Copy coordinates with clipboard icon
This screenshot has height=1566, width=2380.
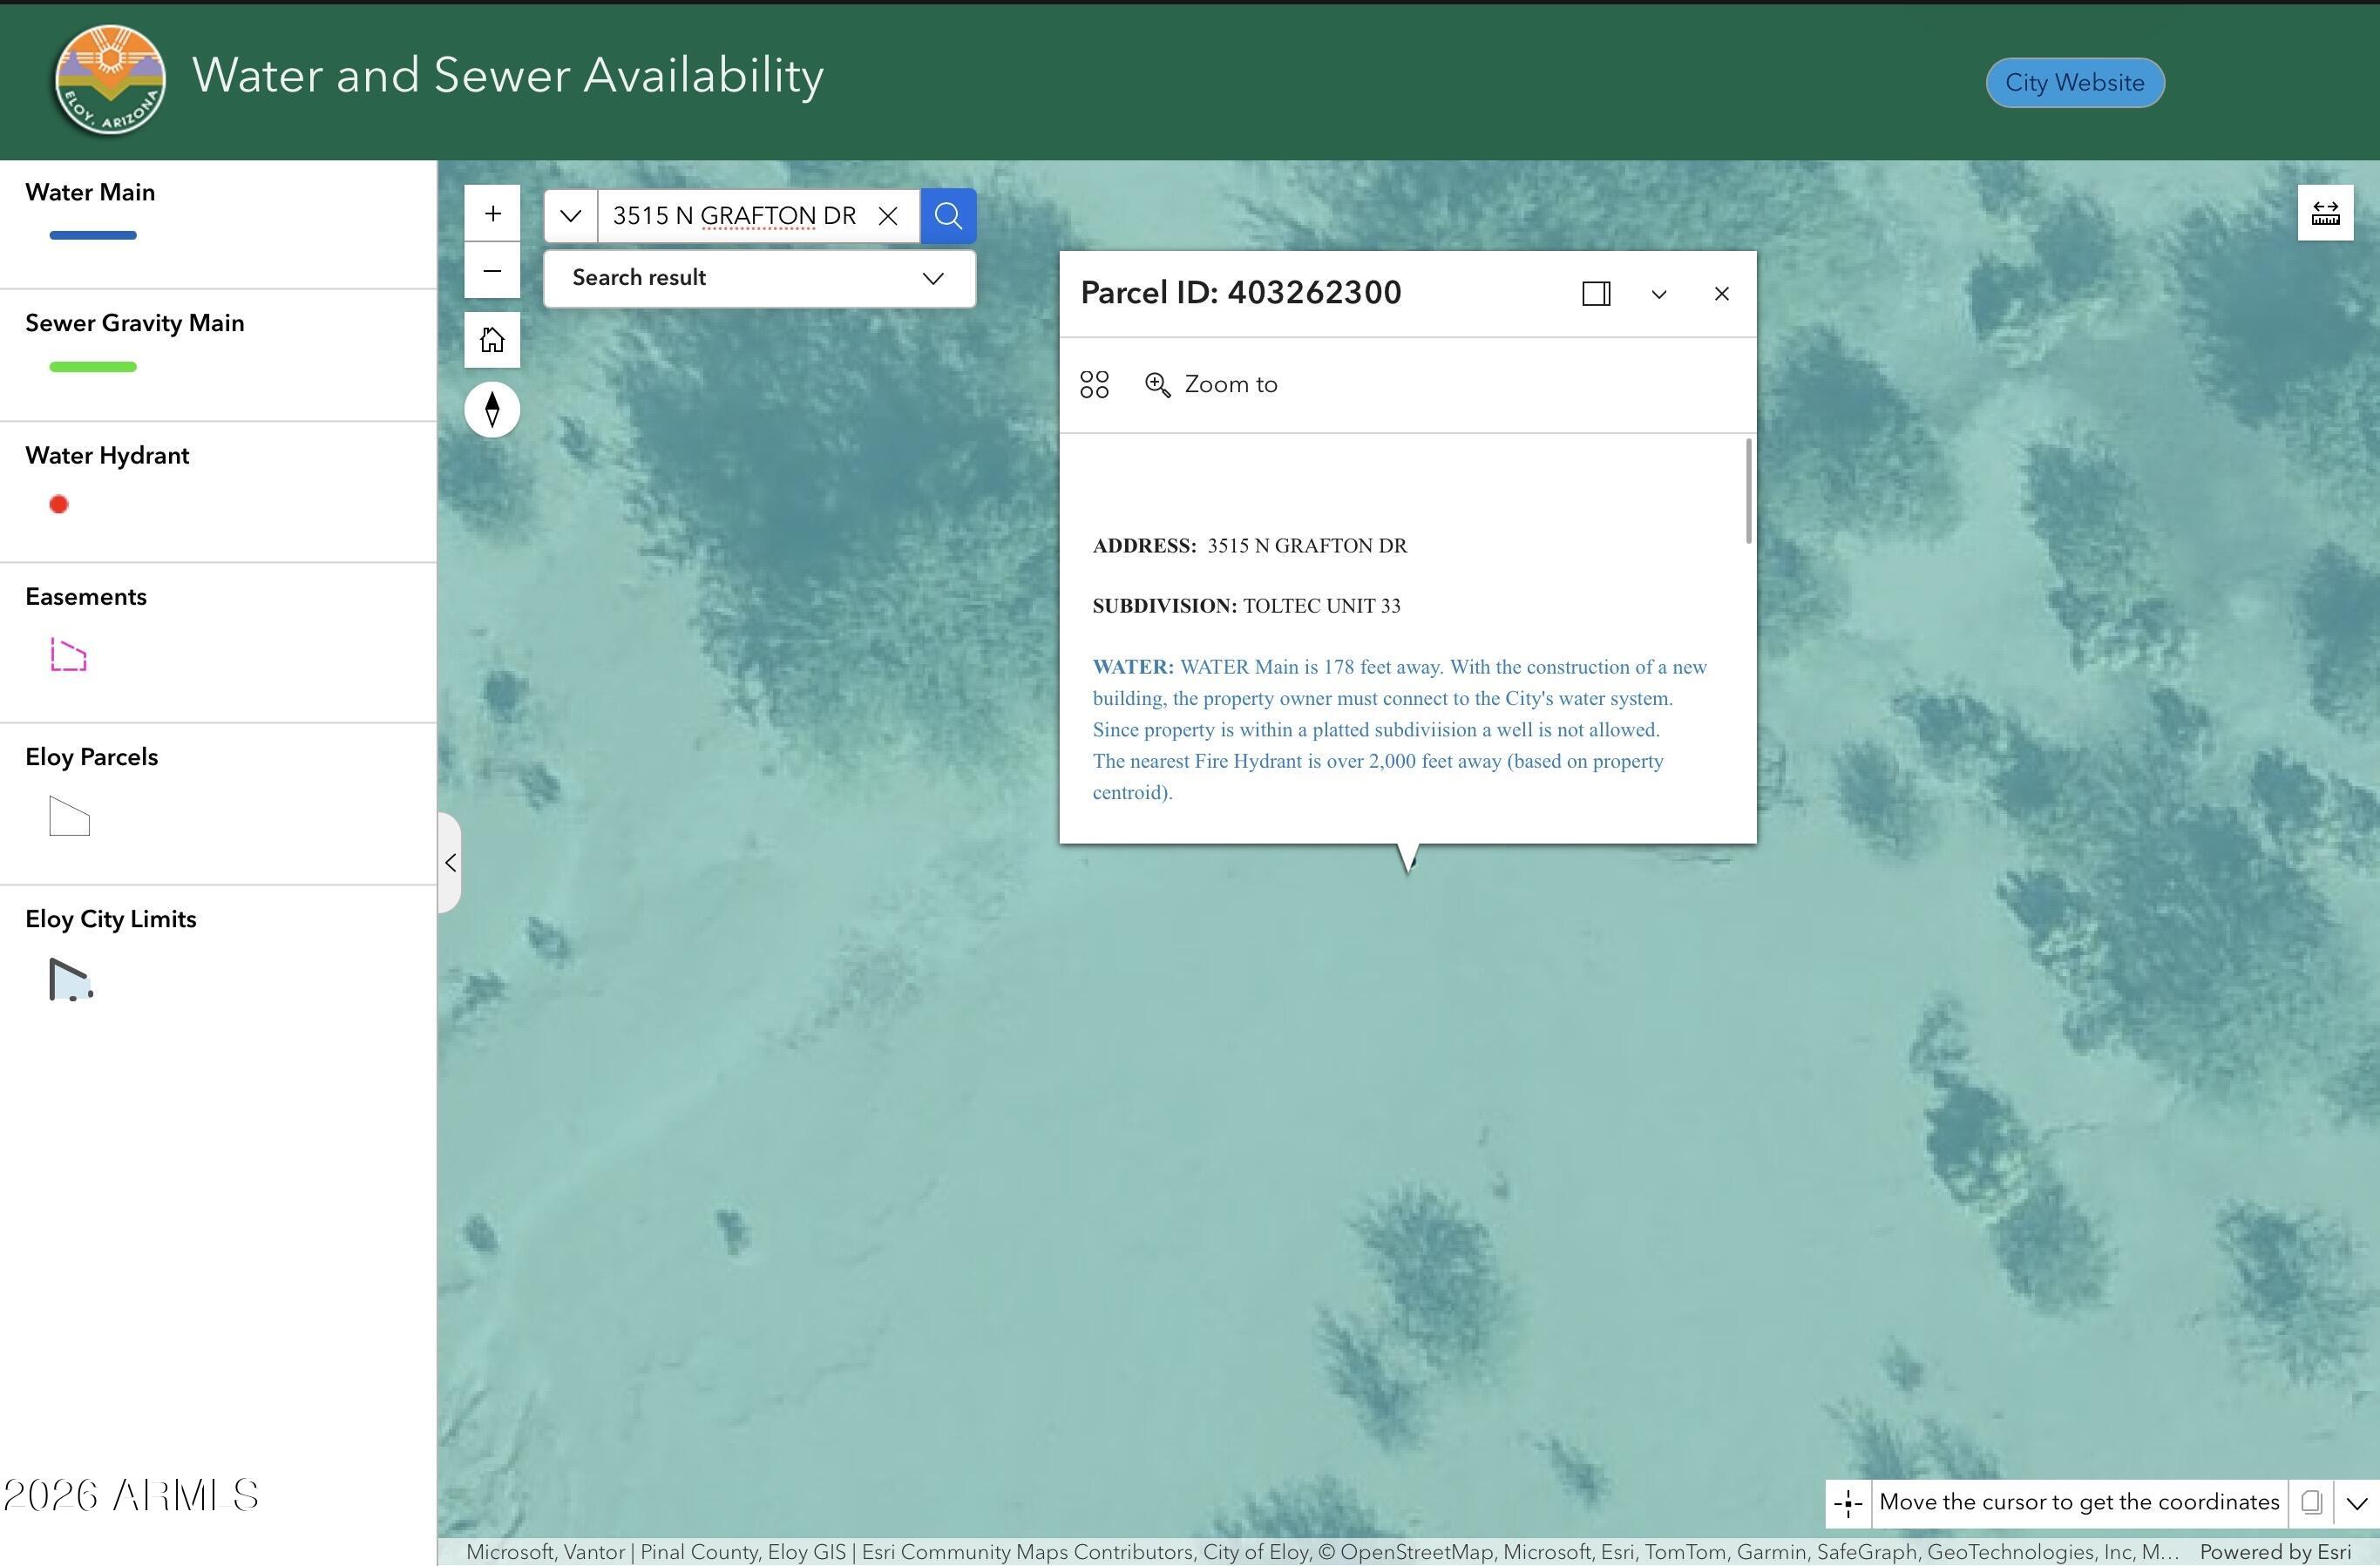(2311, 1503)
